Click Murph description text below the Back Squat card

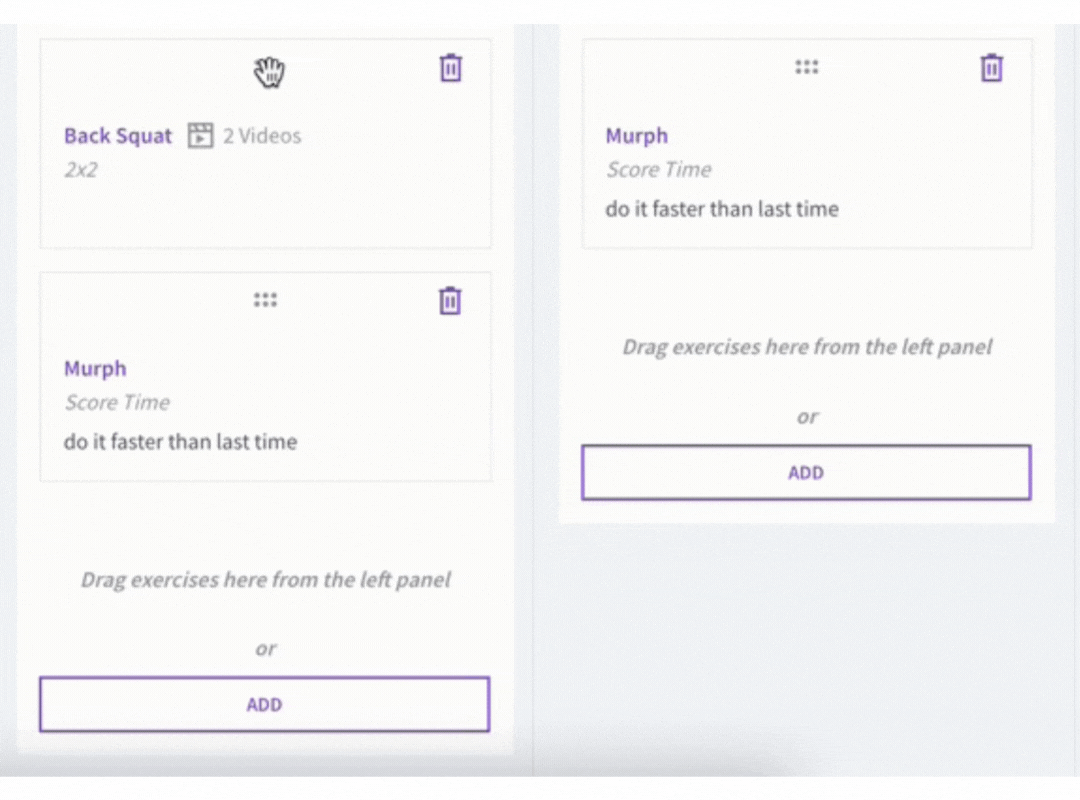[180, 442]
